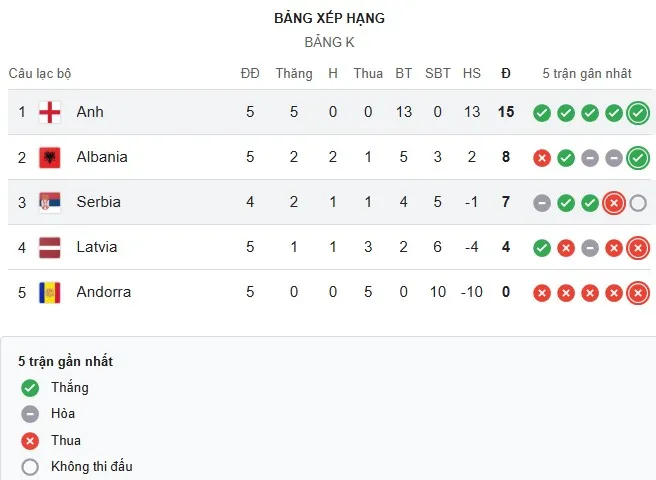Screen dimensions: 656x480
Task: Click Andorra's last red loss icon
Action: click(x=638, y=293)
